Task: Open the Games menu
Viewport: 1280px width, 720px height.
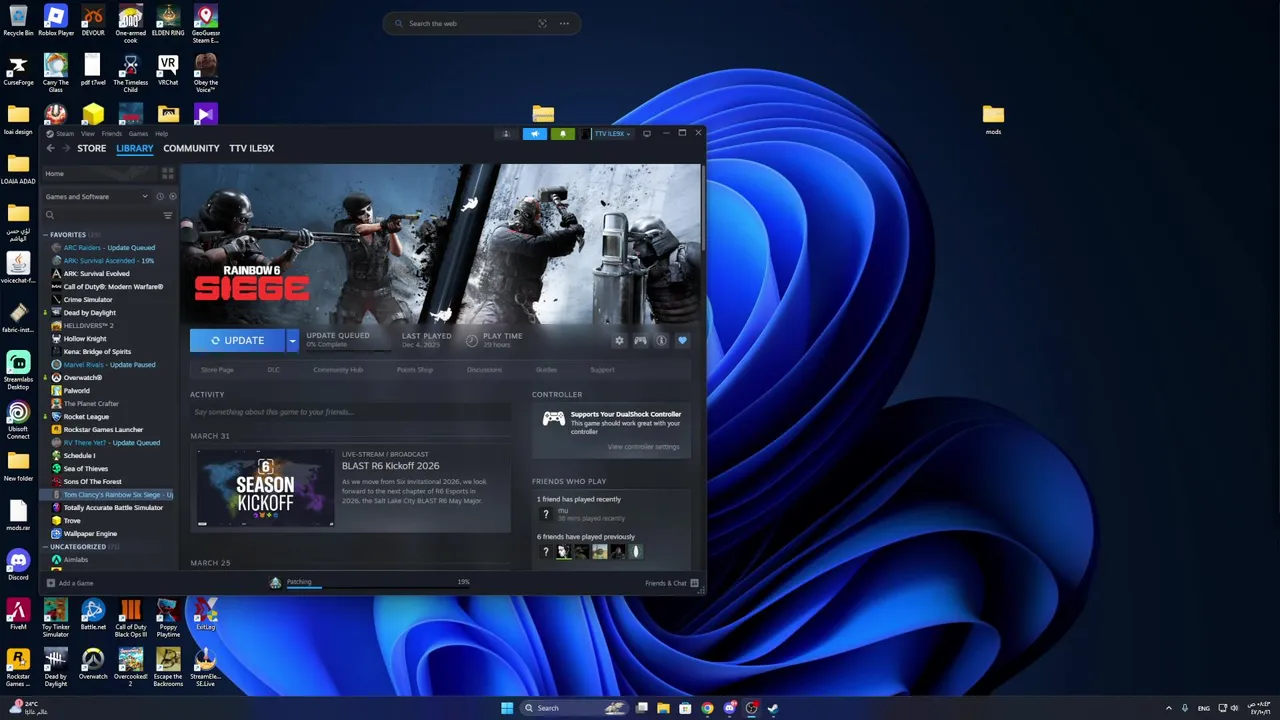Action: (138, 133)
